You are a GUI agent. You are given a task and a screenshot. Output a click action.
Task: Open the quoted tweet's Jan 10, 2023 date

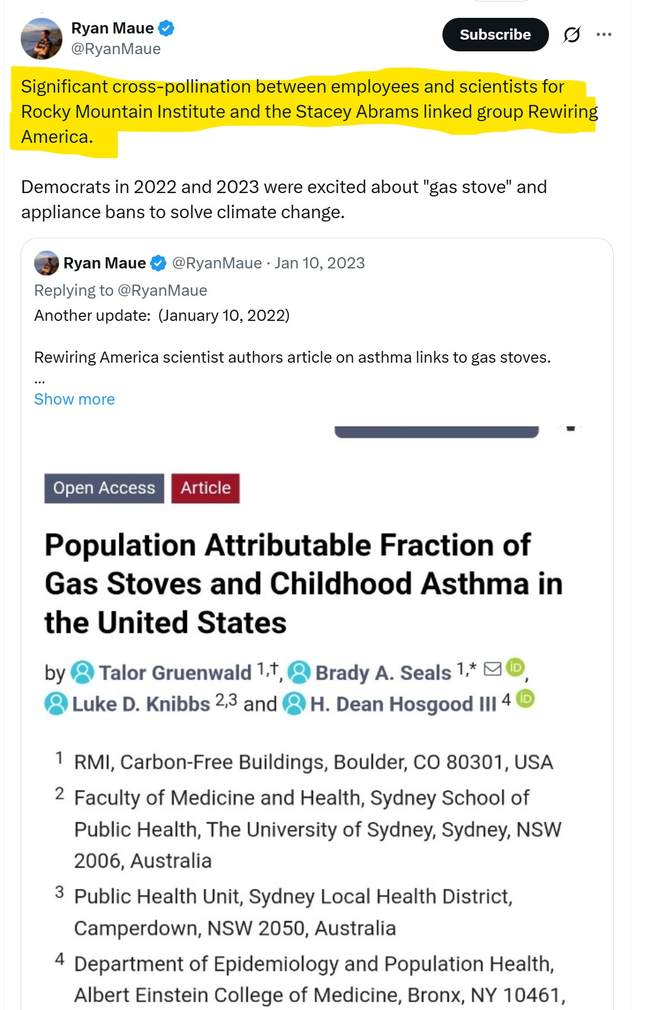[320, 263]
